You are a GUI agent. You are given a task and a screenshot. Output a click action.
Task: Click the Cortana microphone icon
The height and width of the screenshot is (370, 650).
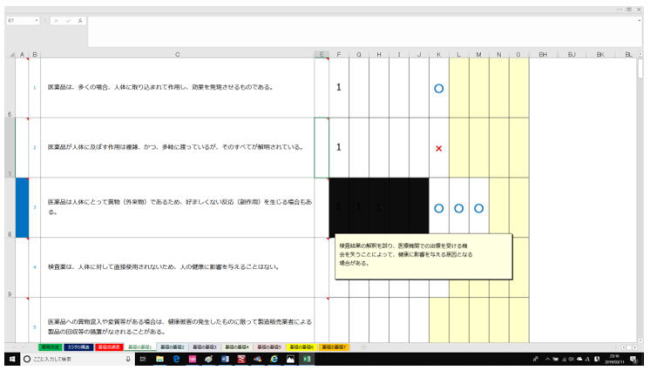(128, 359)
